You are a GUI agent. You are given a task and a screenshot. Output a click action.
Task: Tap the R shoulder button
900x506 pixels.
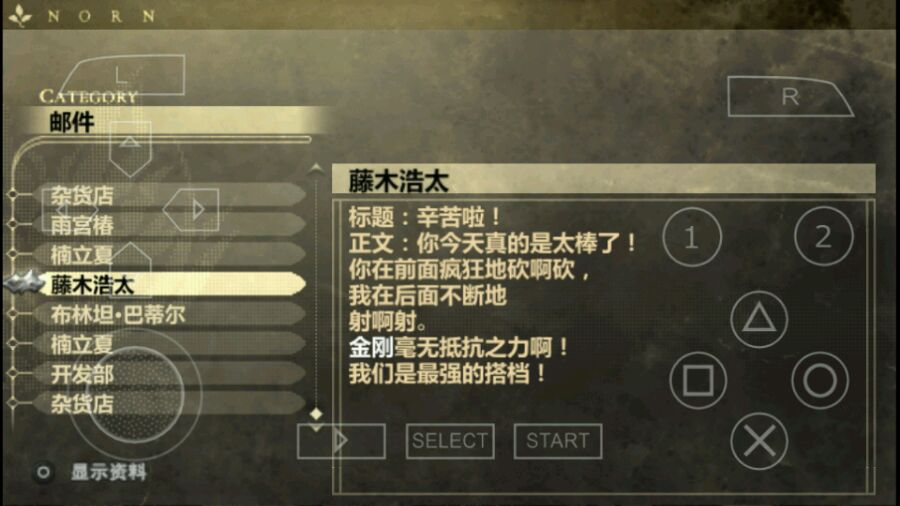pos(790,96)
